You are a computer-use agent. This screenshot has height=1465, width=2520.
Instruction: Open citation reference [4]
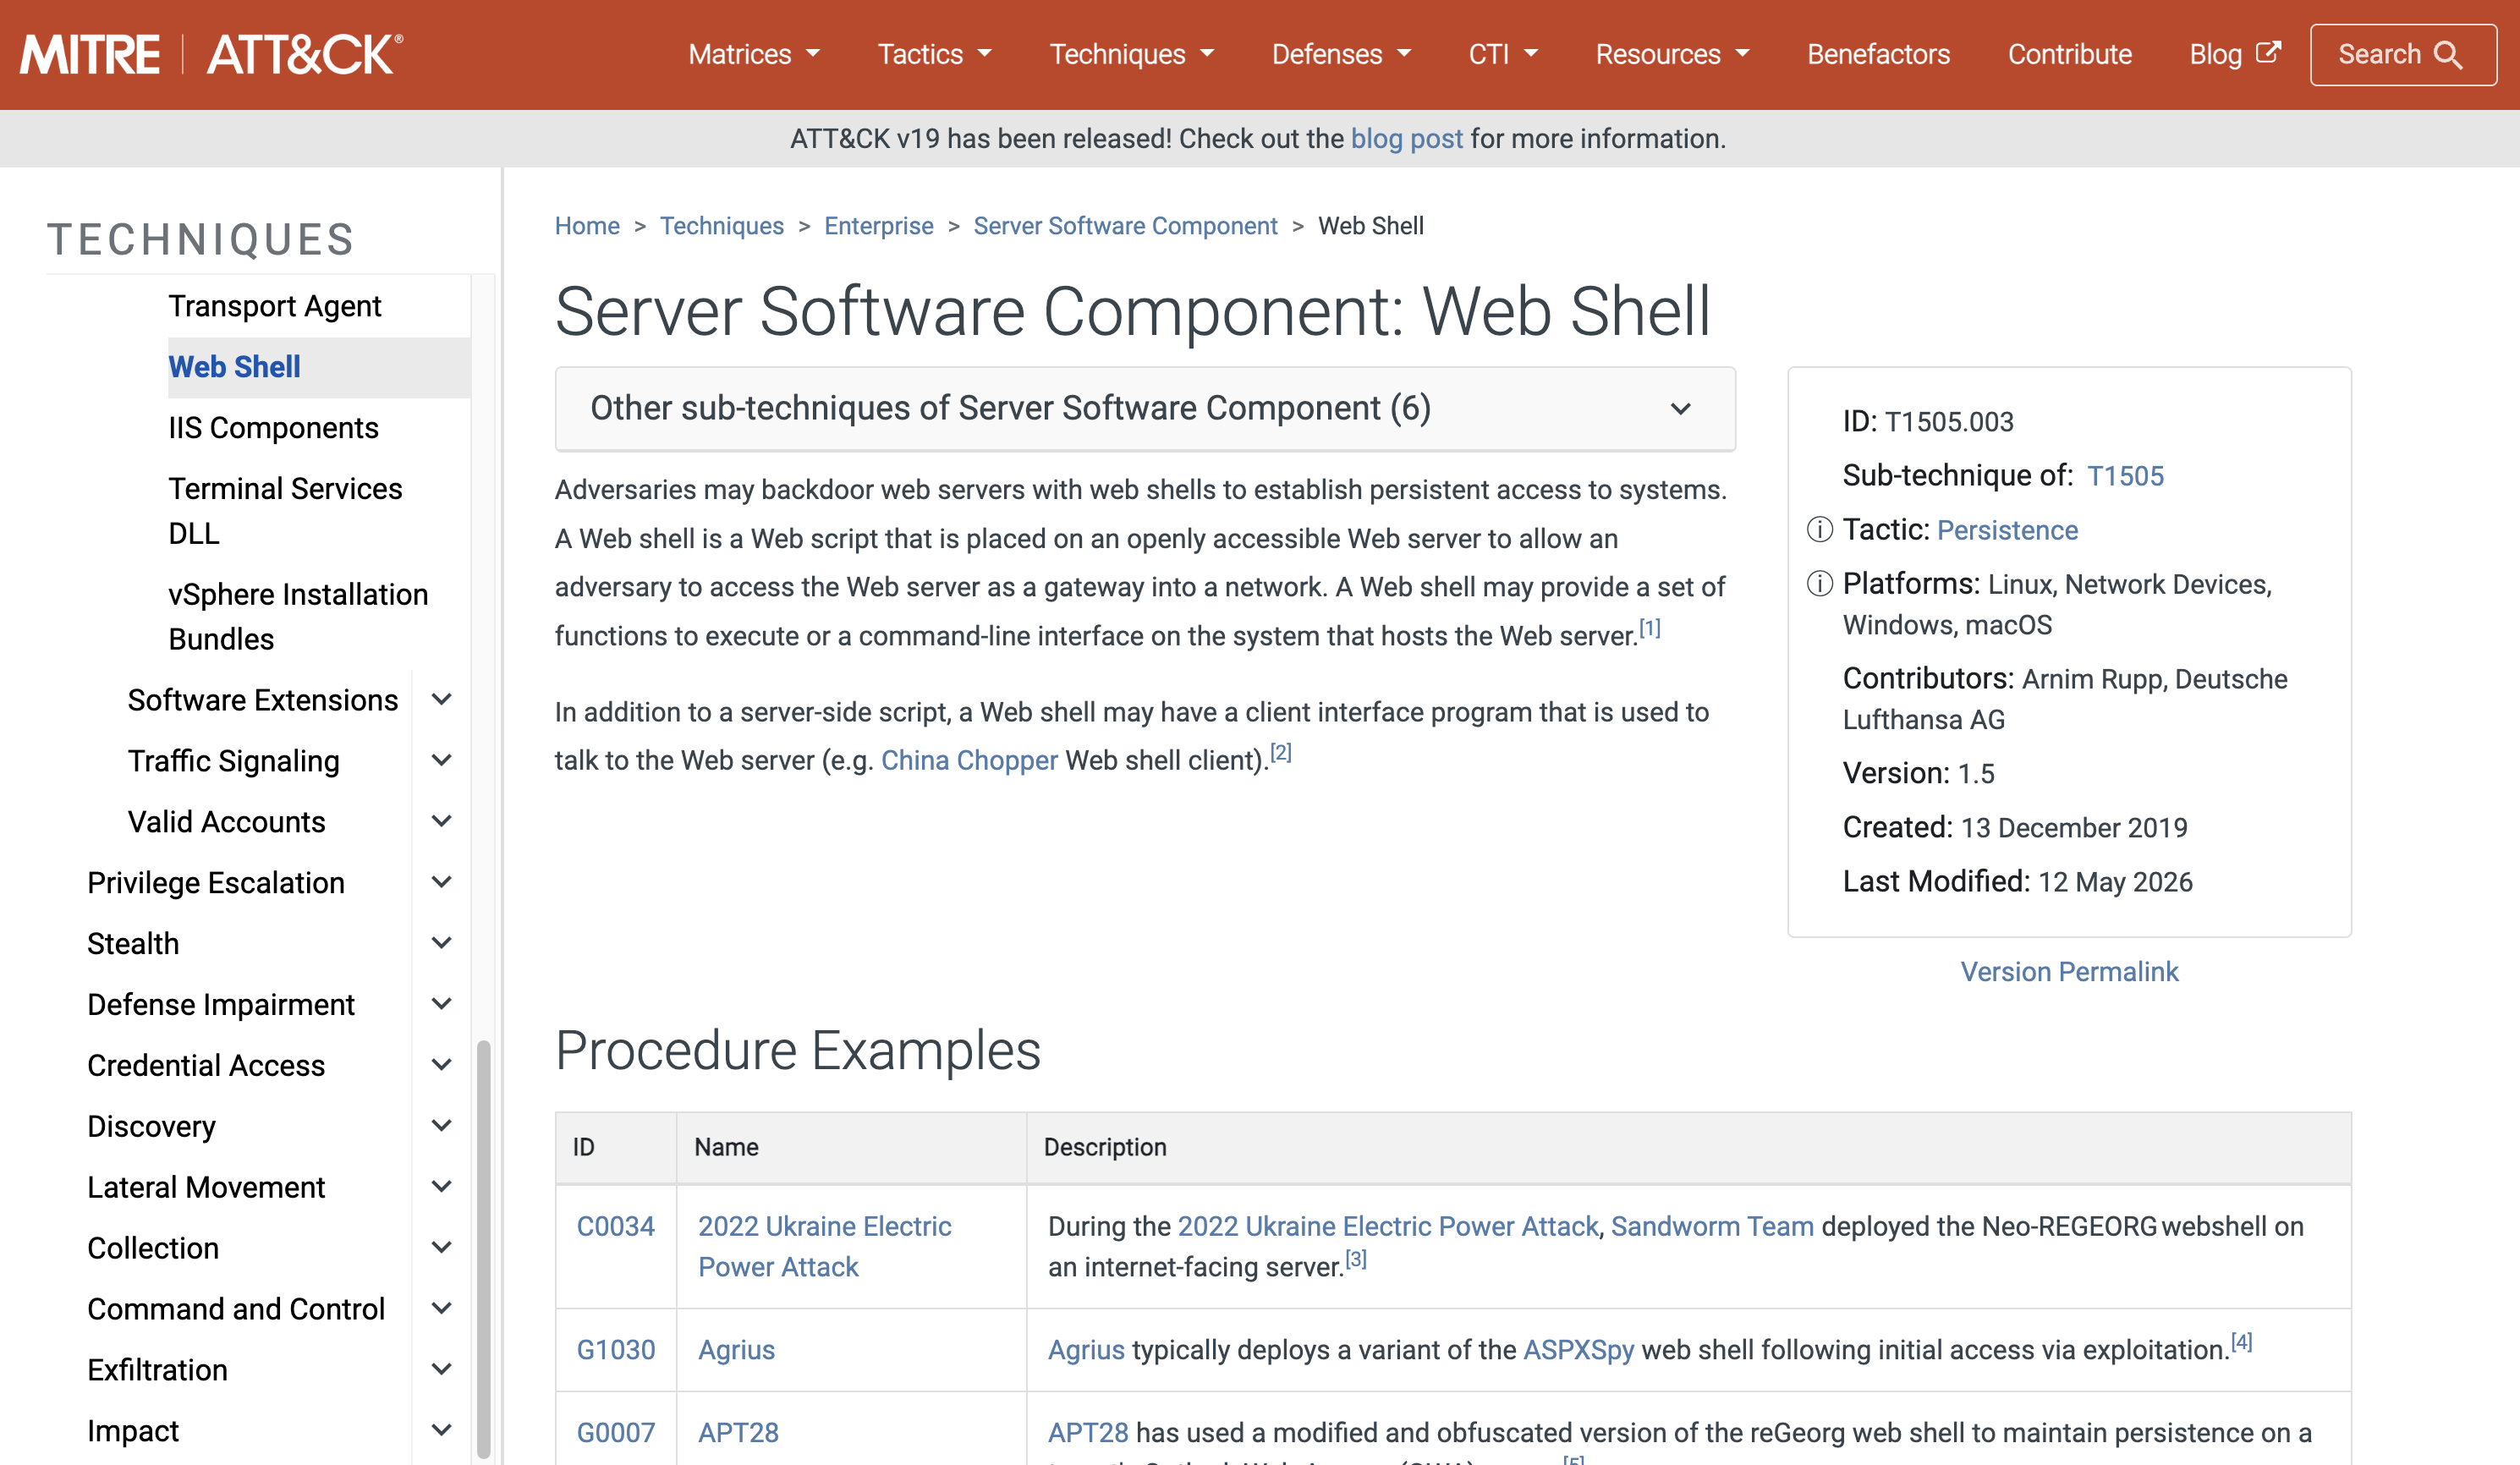[x=2242, y=1342]
